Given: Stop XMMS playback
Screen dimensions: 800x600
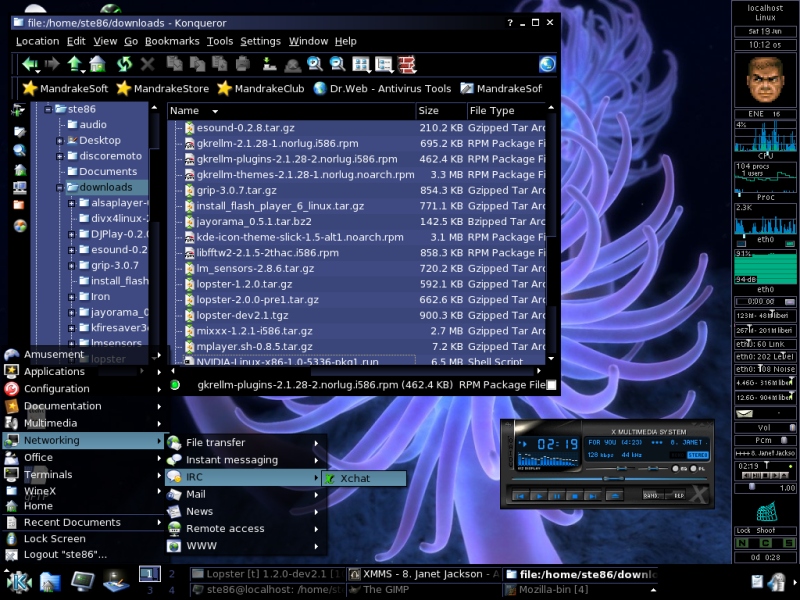Looking at the screenshot, I should [x=574, y=495].
